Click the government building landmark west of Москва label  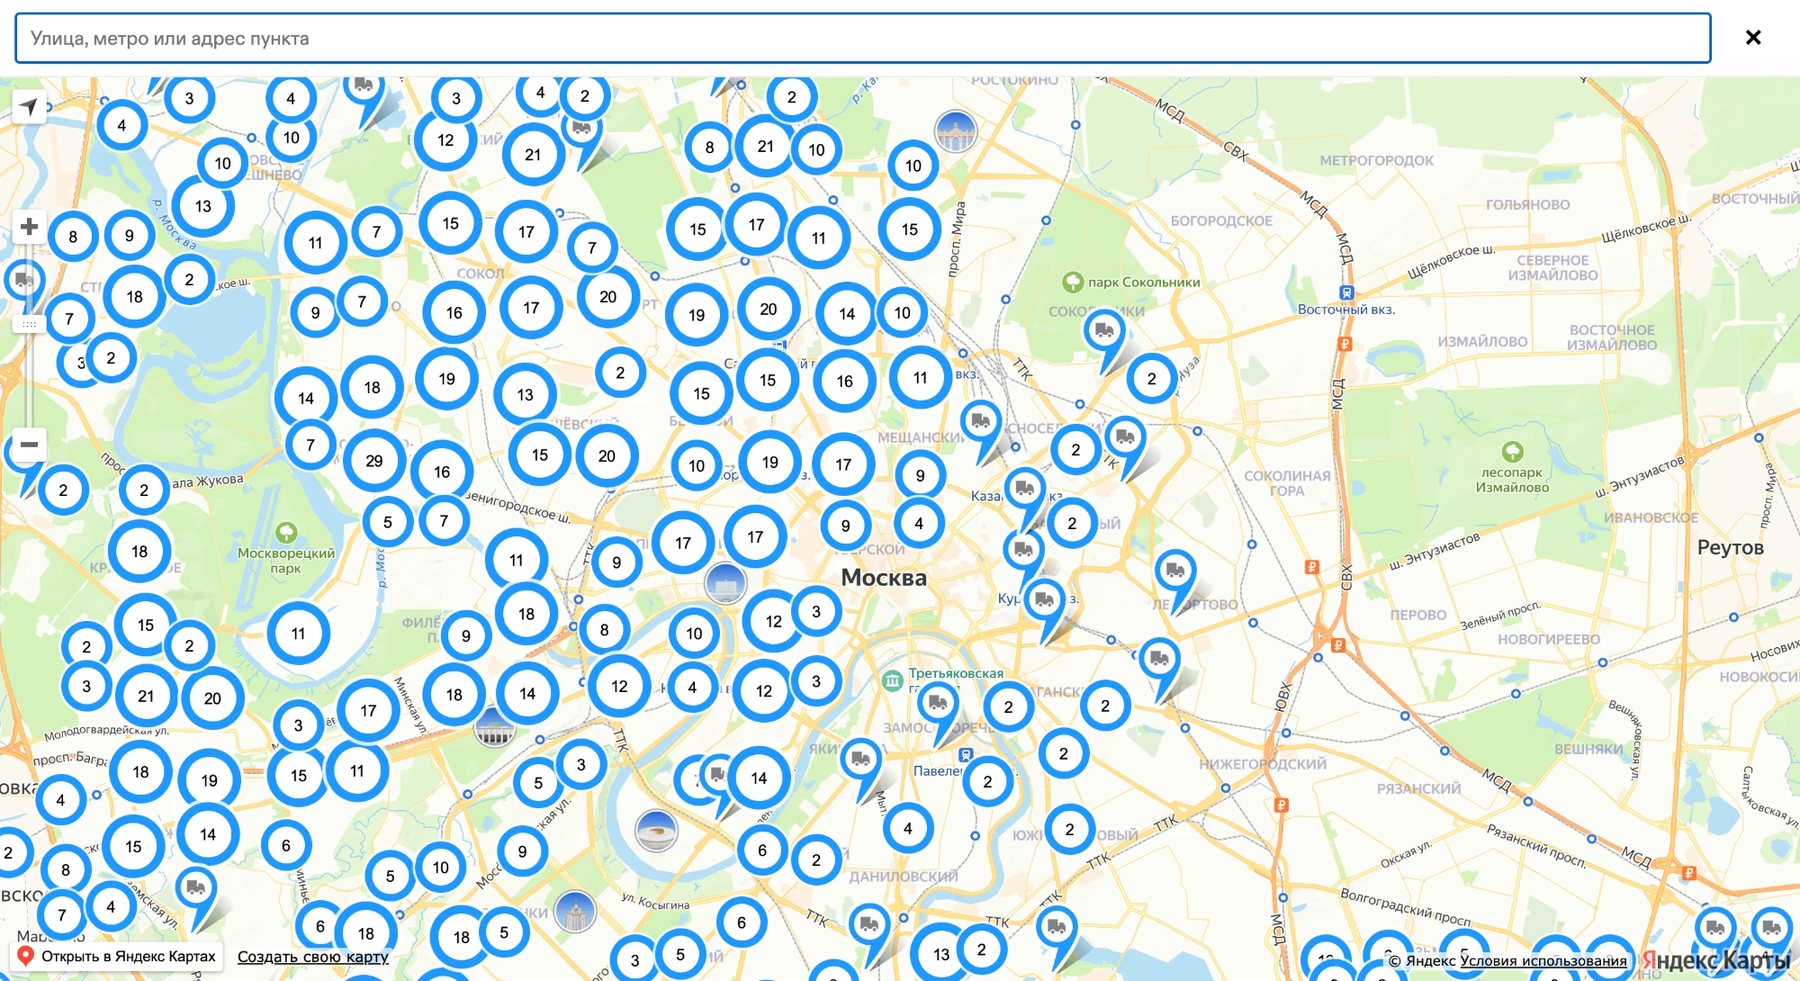click(725, 582)
